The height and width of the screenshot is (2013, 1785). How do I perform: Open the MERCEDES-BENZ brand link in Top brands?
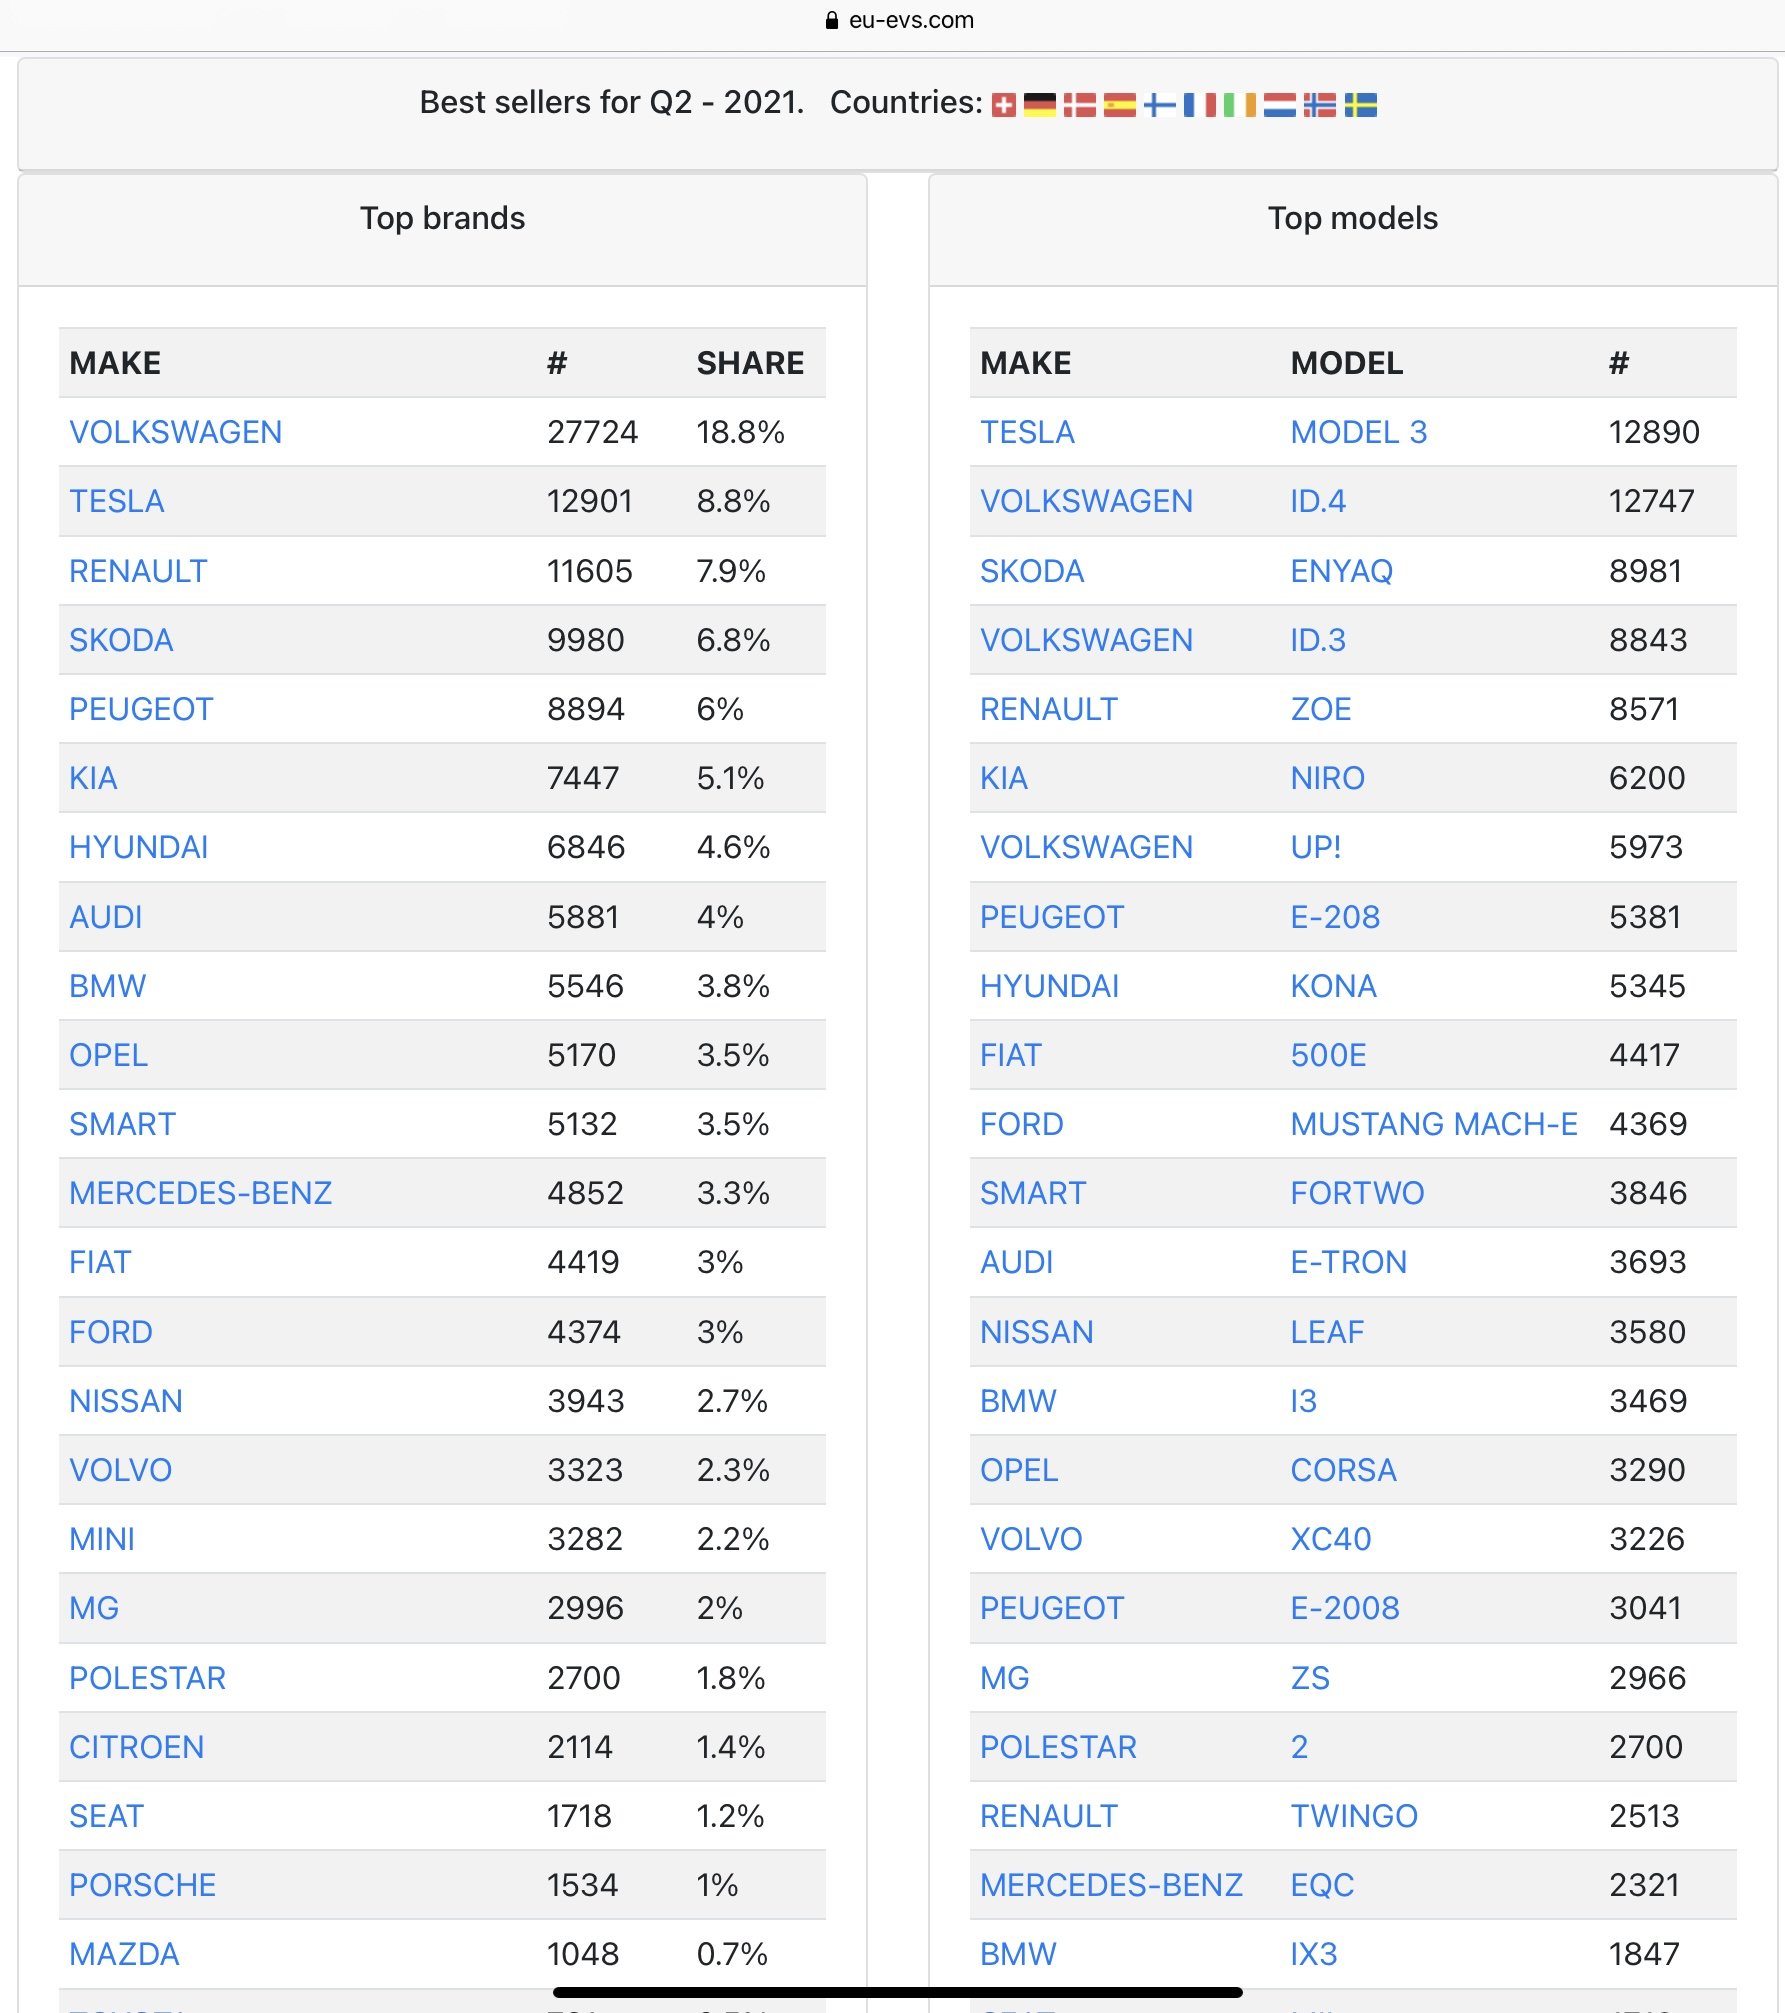(x=200, y=1193)
